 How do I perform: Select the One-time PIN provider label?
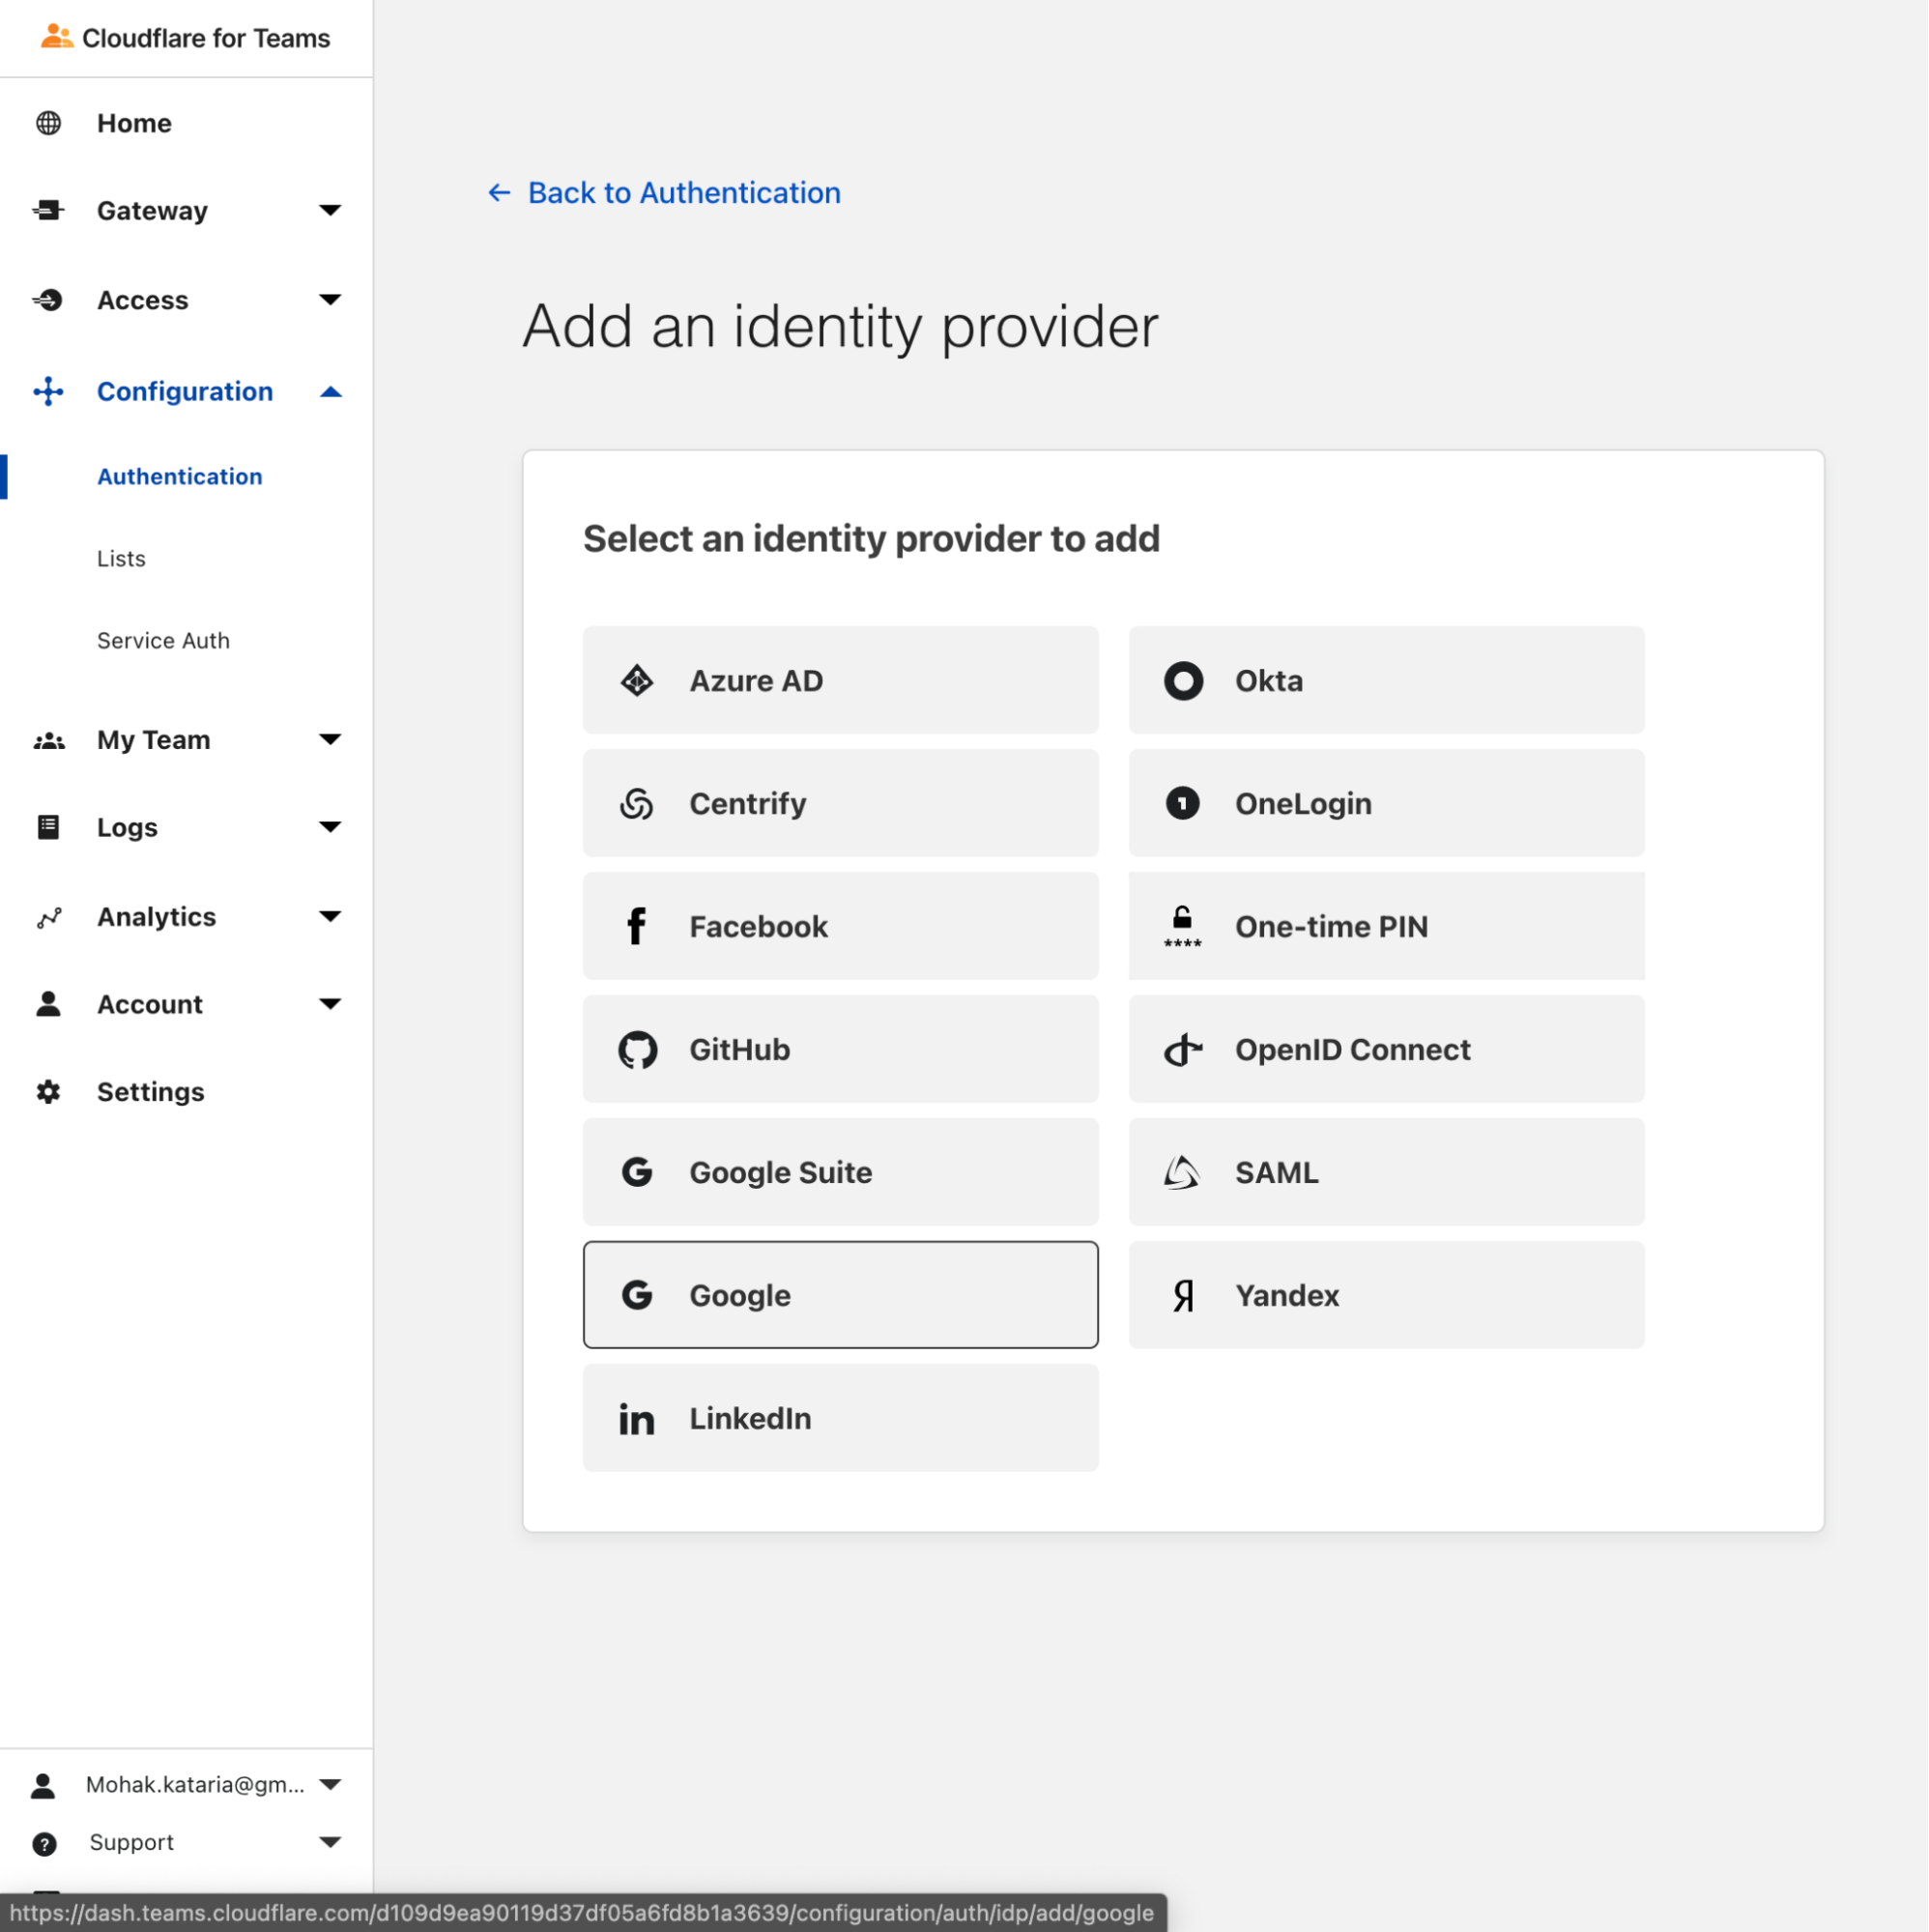tap(1332, 927)
